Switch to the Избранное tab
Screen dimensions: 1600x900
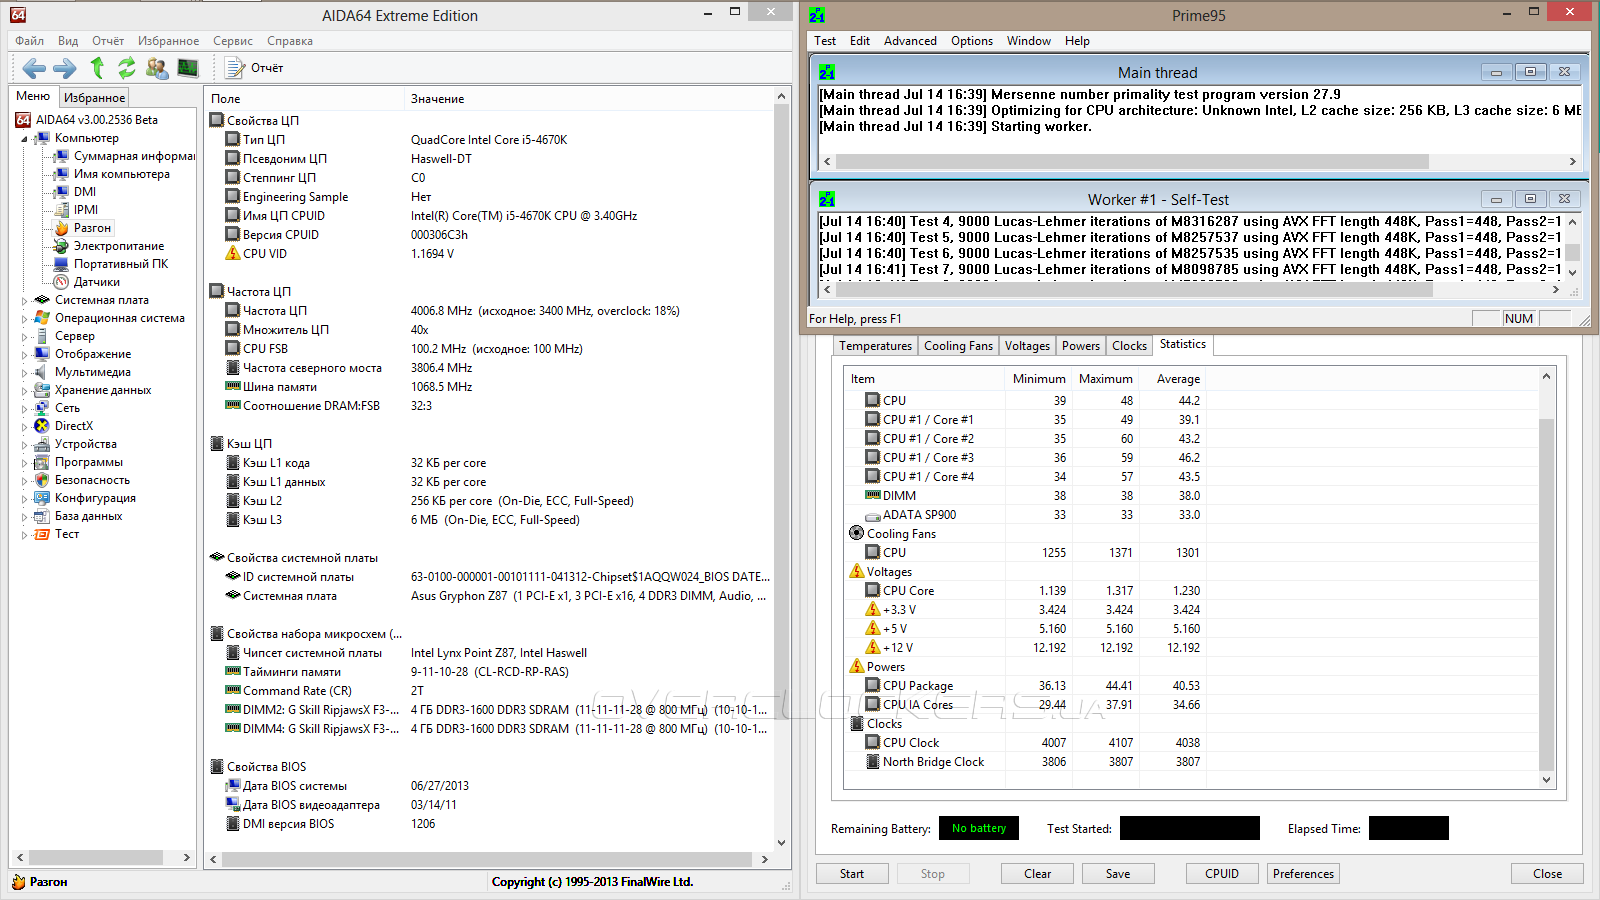(x=94, y=98)
